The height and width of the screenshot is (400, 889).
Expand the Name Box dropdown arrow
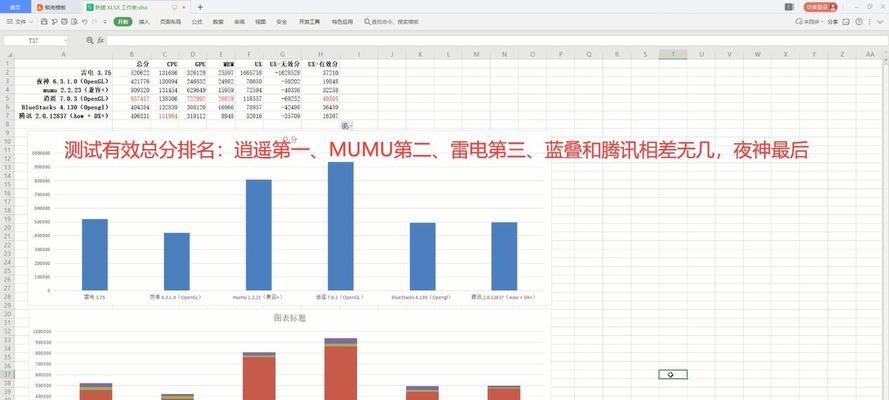pos(66,41)
